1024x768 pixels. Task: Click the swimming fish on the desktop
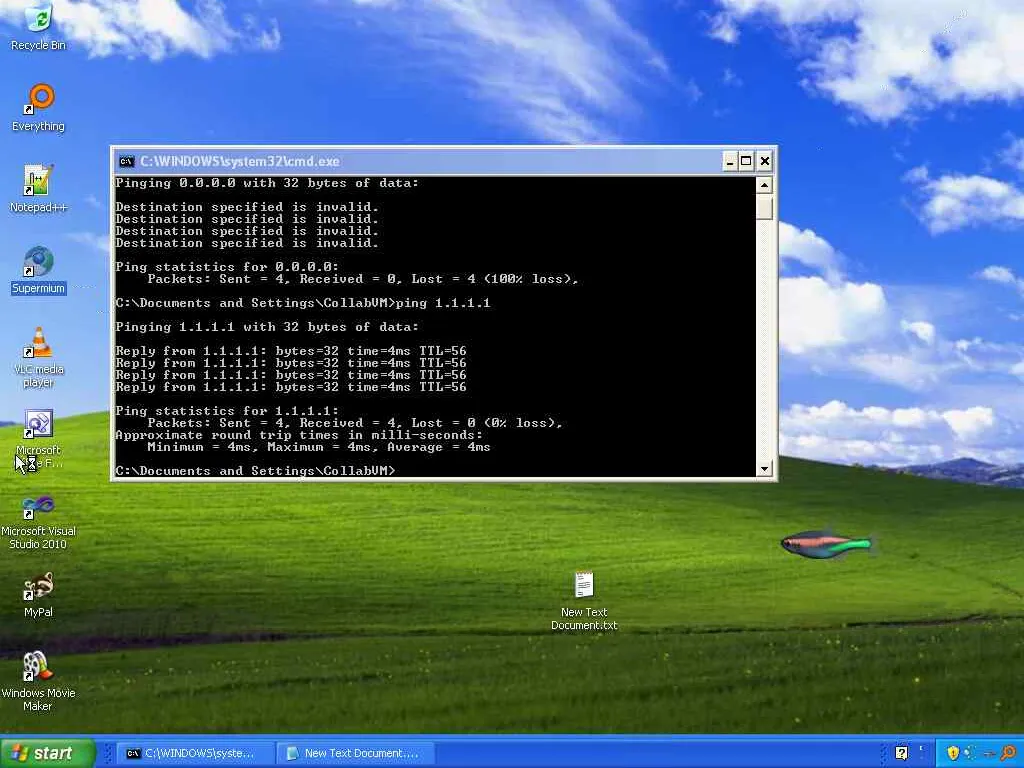coord(826,545)
